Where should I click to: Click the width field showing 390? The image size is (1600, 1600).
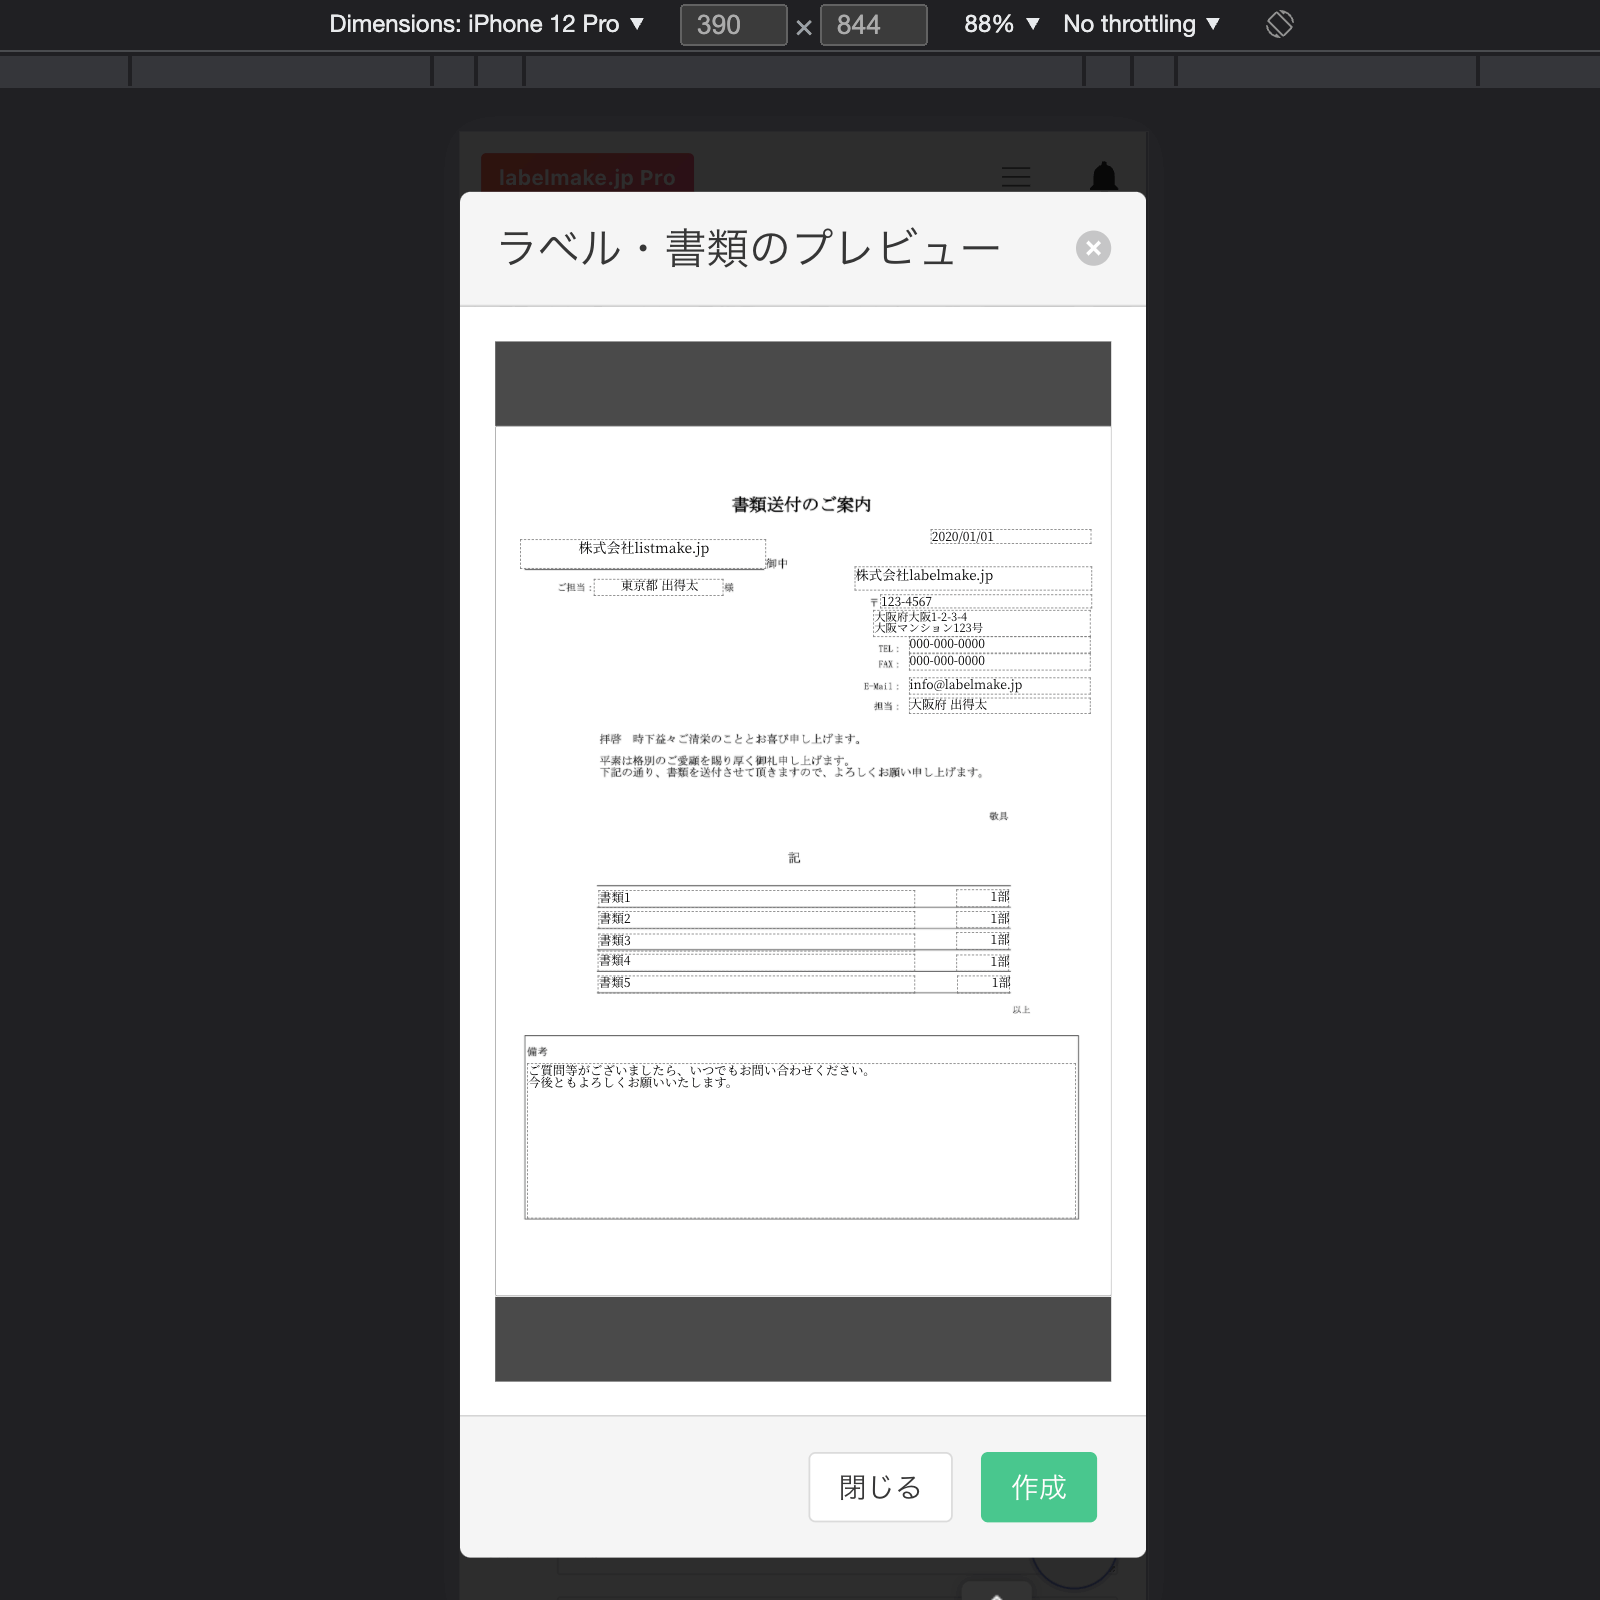coord(733,25)
